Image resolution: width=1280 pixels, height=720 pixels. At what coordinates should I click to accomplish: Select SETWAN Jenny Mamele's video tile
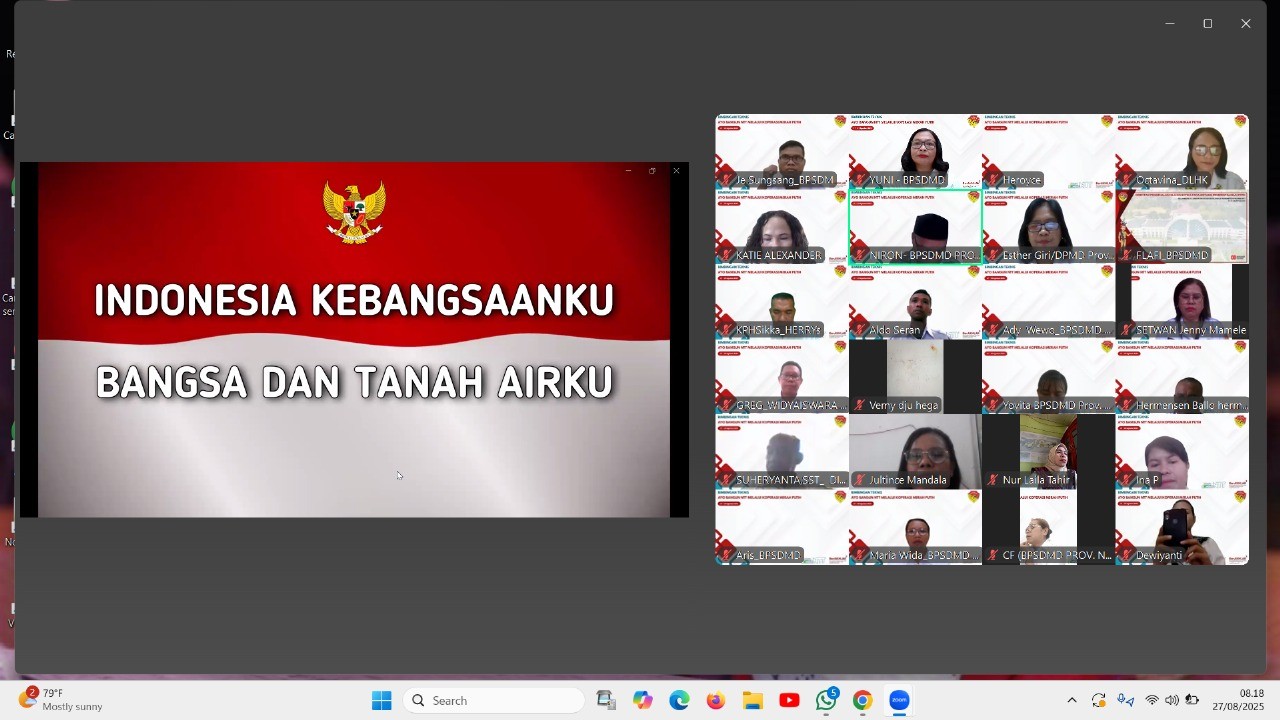1182,301
